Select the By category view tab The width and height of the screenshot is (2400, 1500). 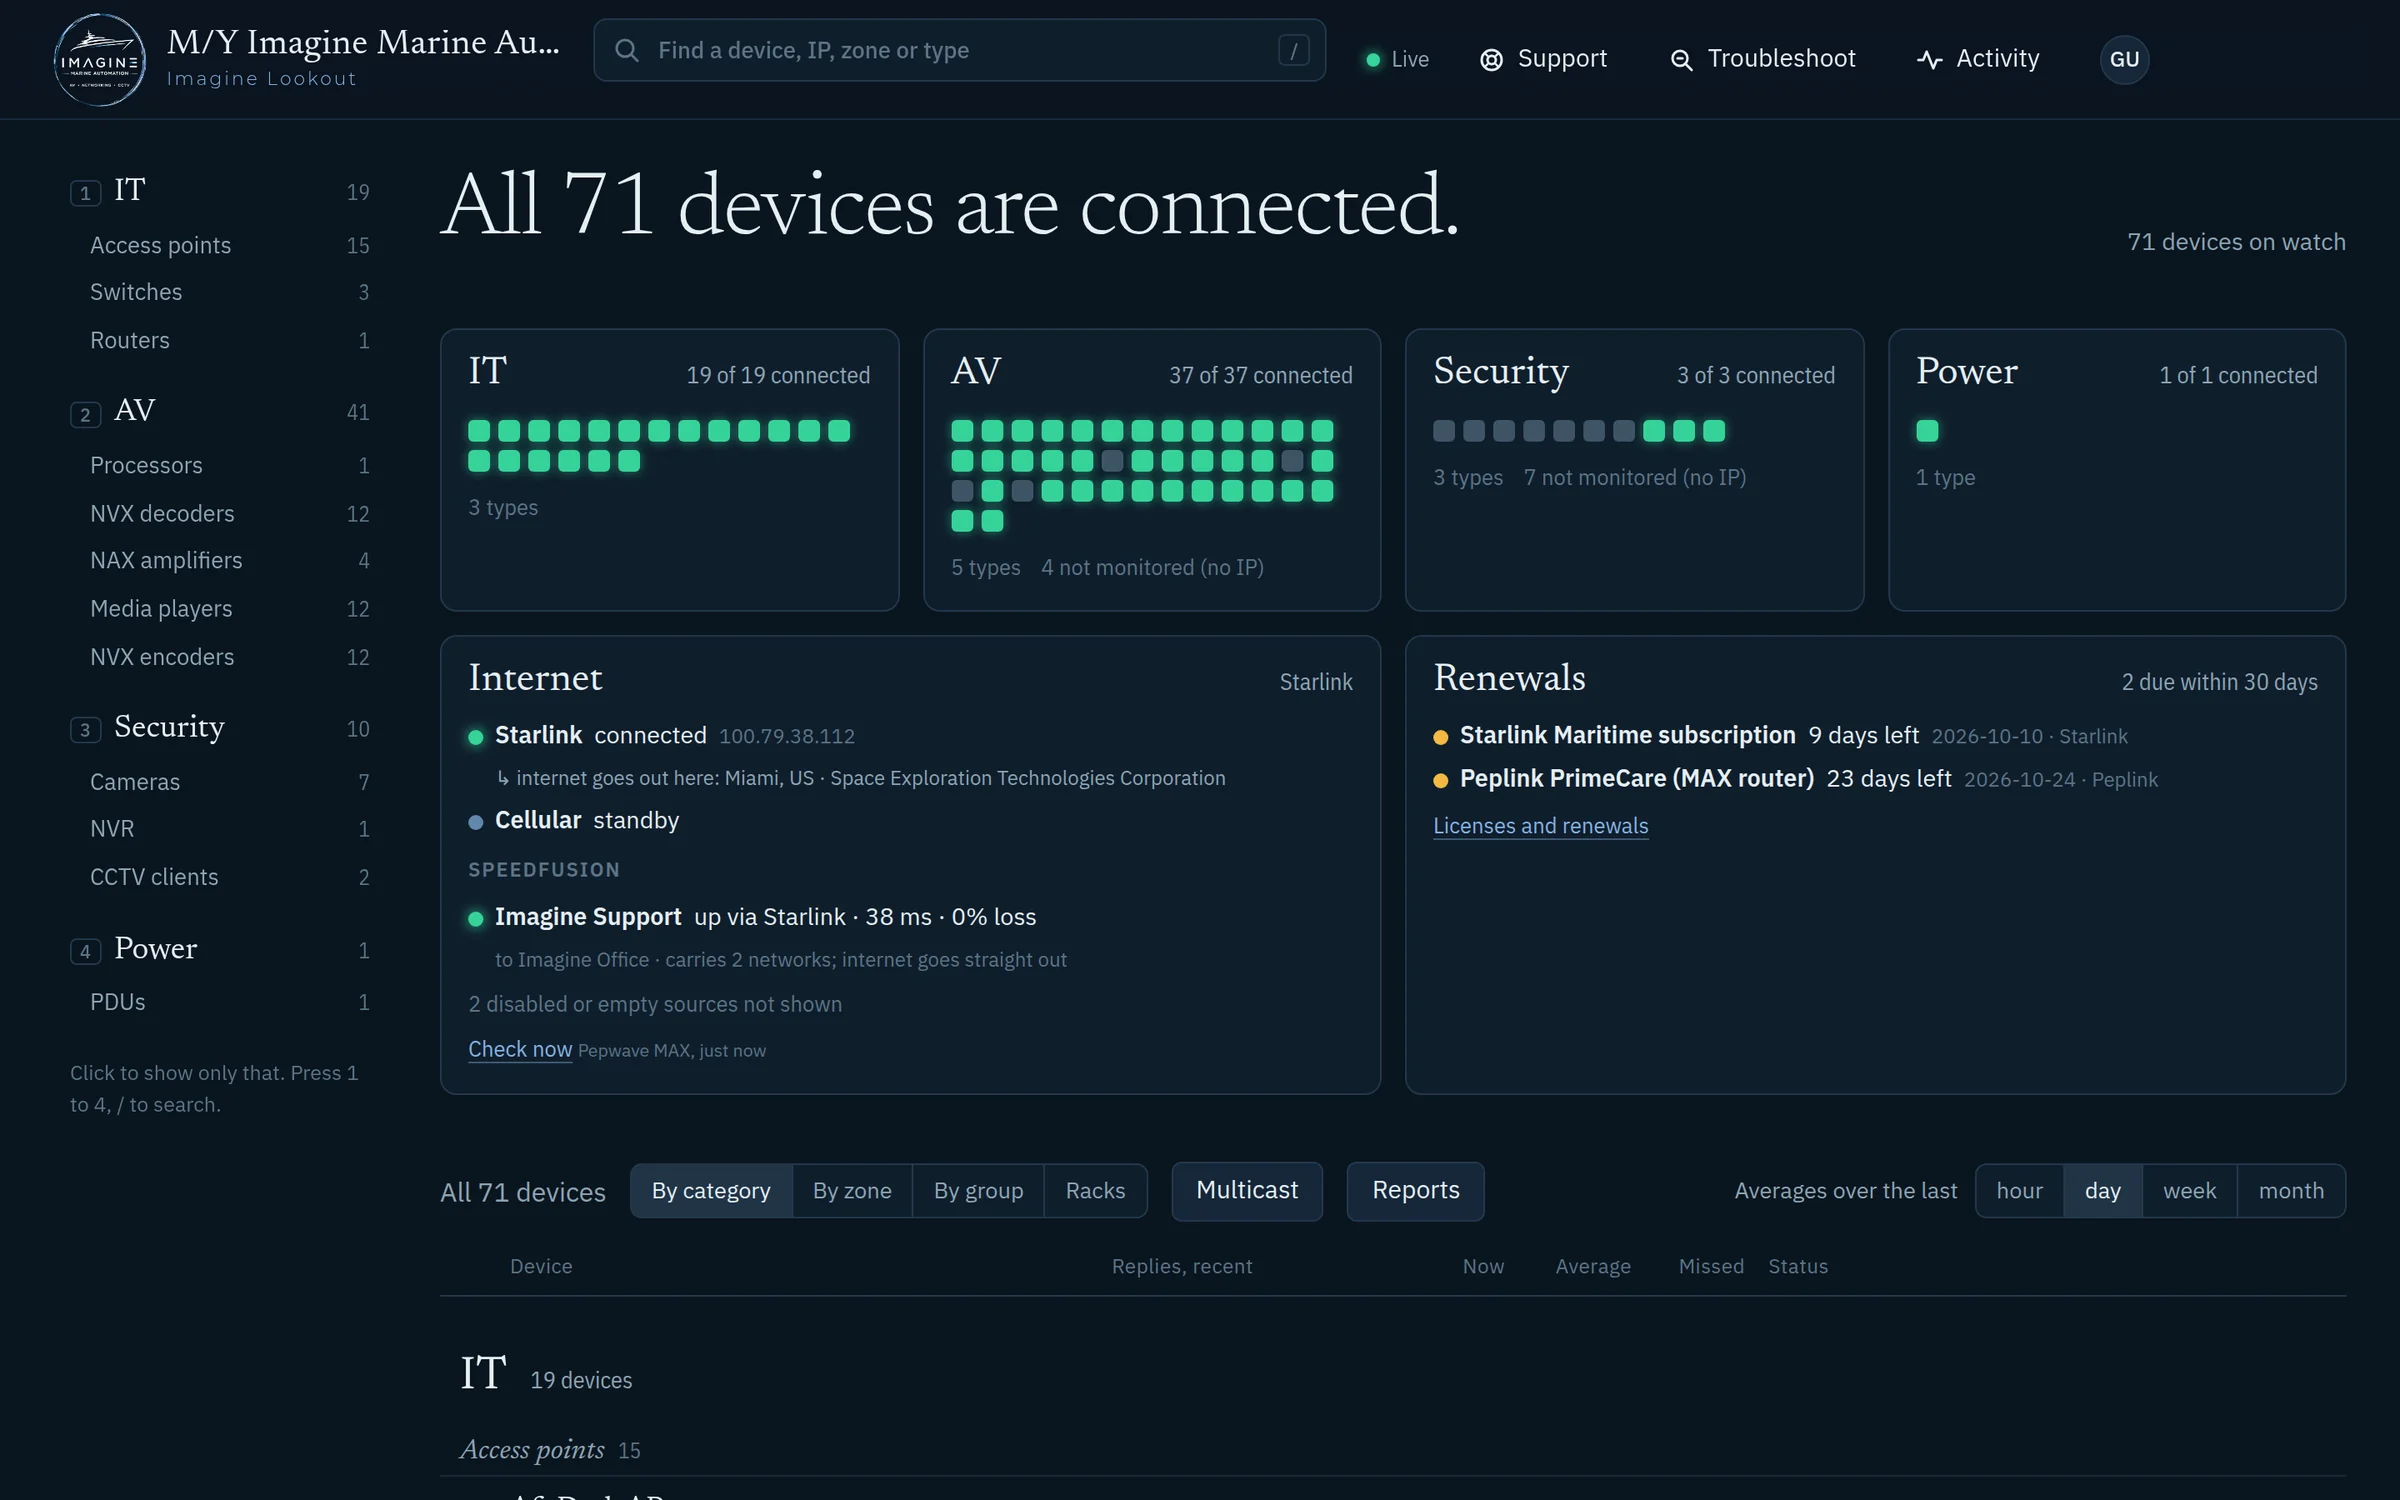pyautogui.click(x=711, y=1191)
